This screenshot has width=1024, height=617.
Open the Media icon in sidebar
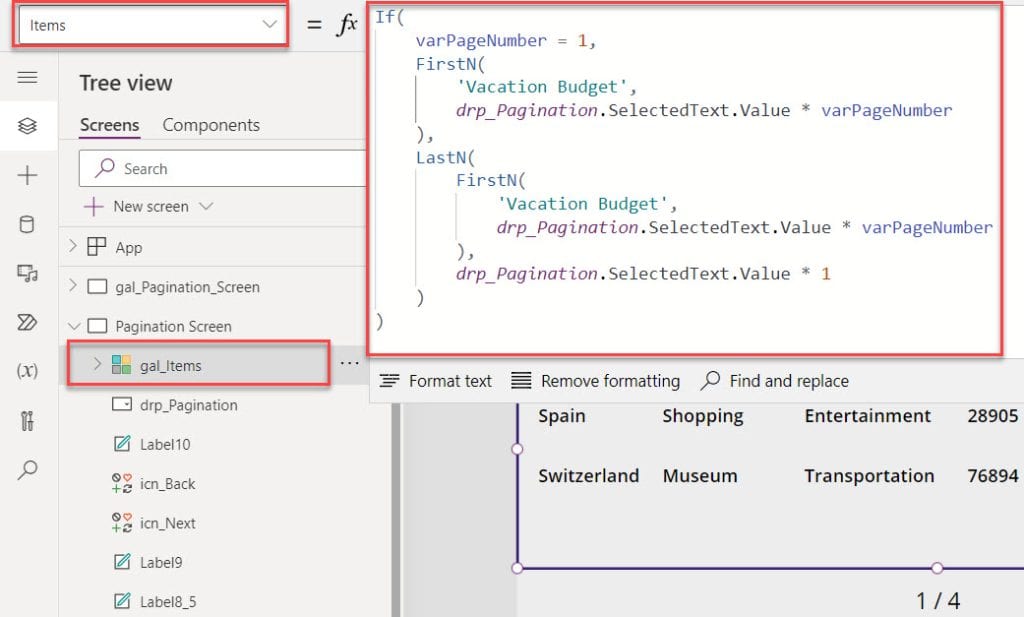click(27, 273)
